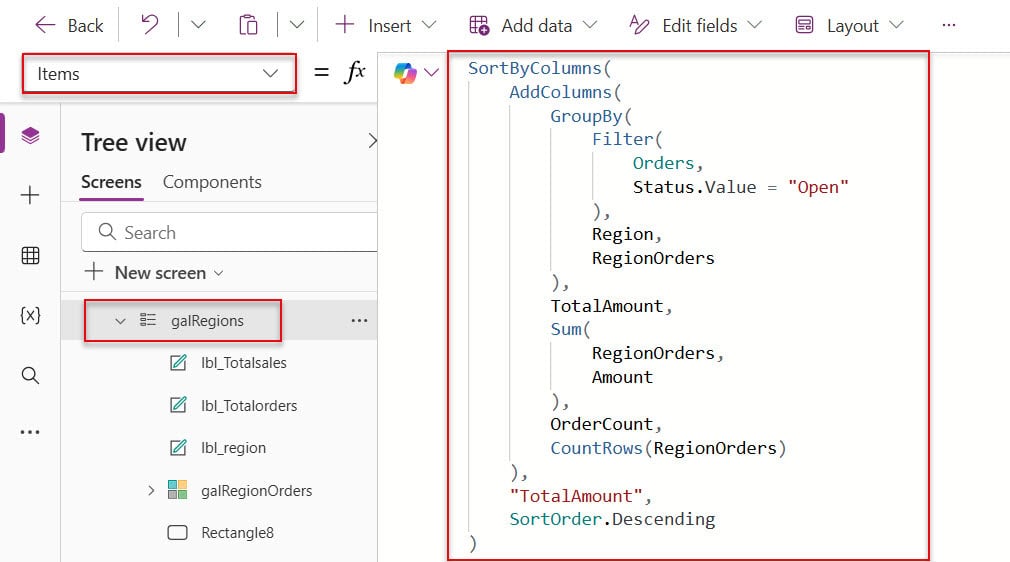This screenshot has width=1010, height=562.
Task: Click the Insert plus icon in sidebar
Action: (30, 195)
